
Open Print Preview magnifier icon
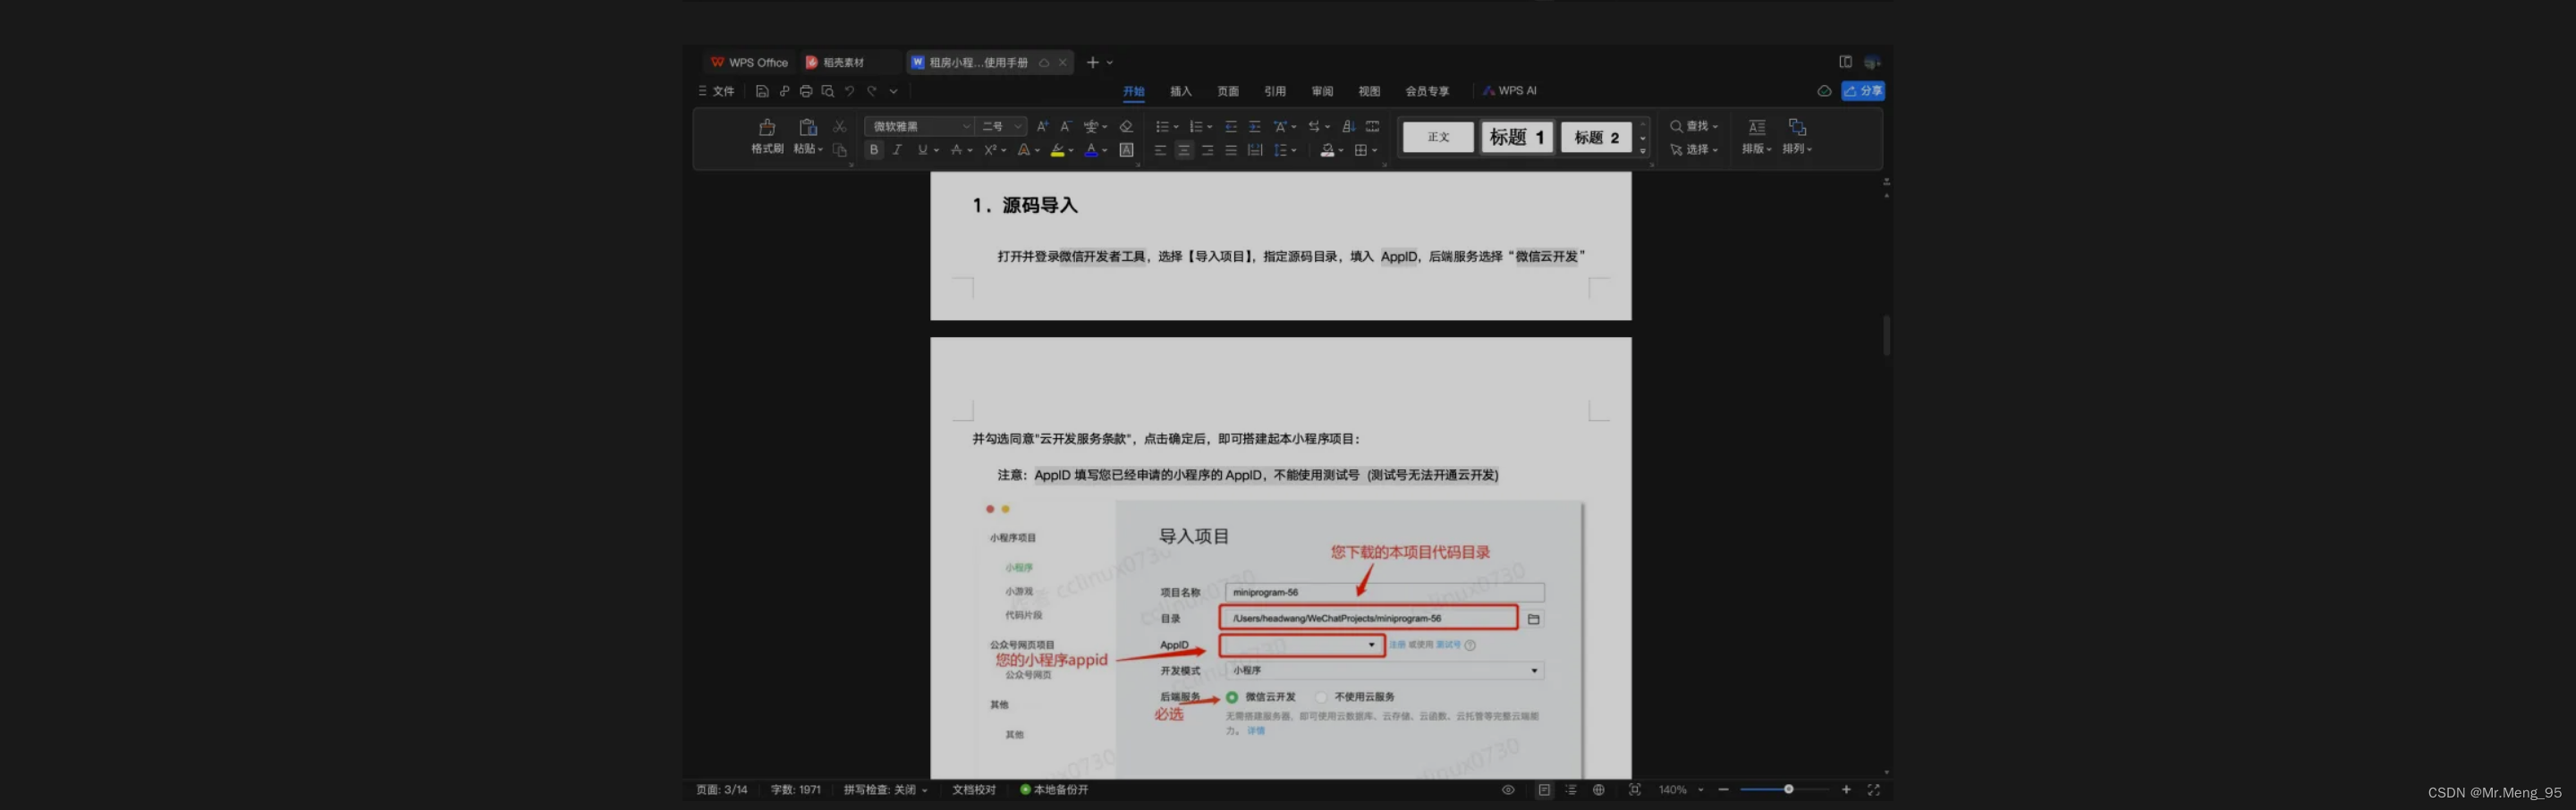point(827,91)
